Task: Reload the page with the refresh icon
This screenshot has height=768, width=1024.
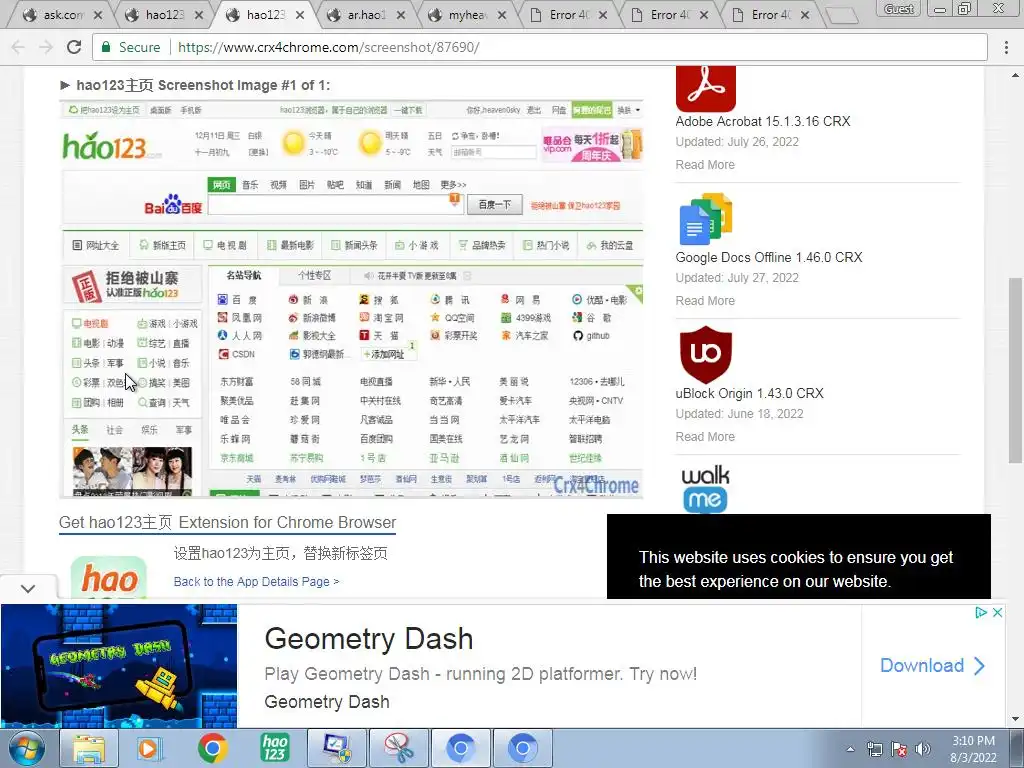Action: click(x=74, y=47)
